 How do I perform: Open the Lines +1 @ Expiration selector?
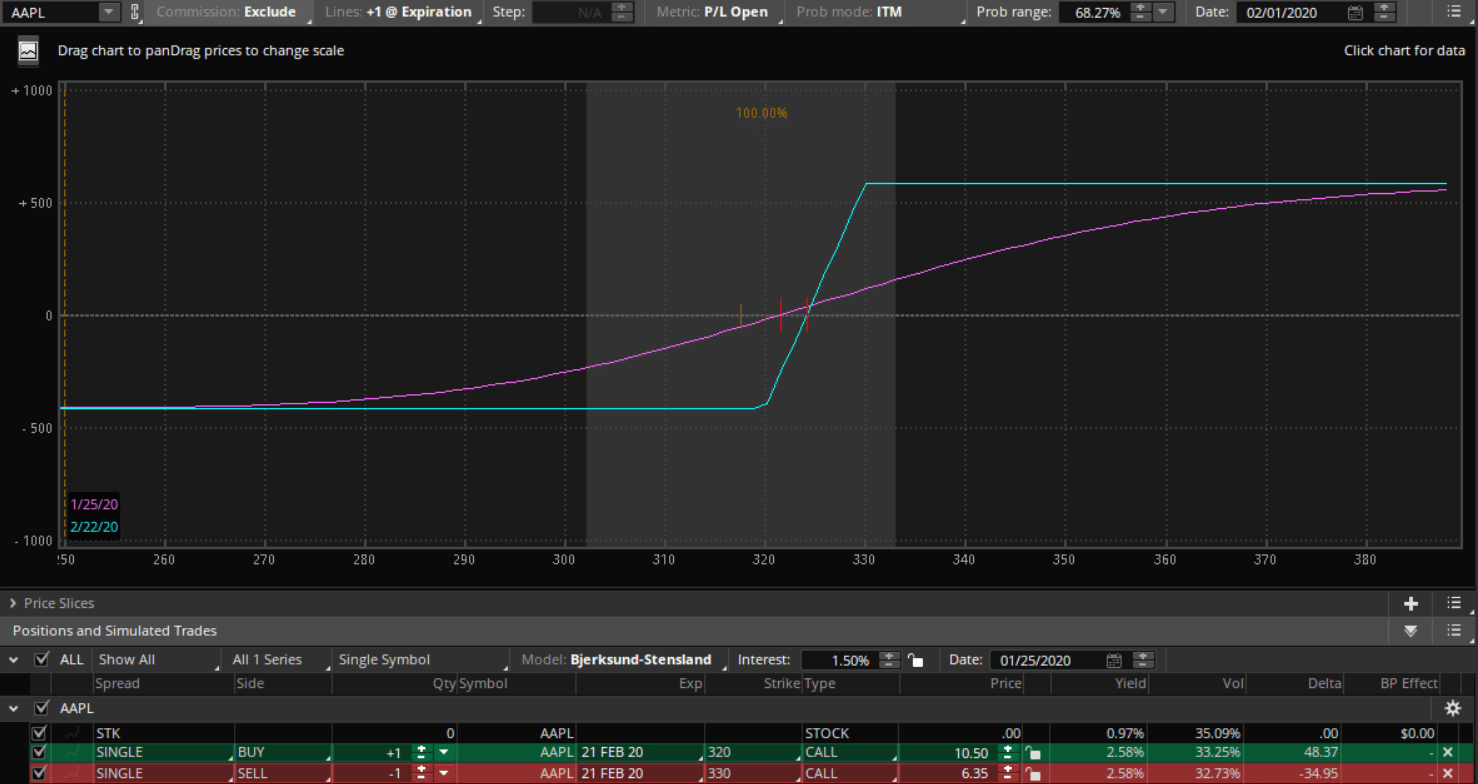click(x=400, y=12)
